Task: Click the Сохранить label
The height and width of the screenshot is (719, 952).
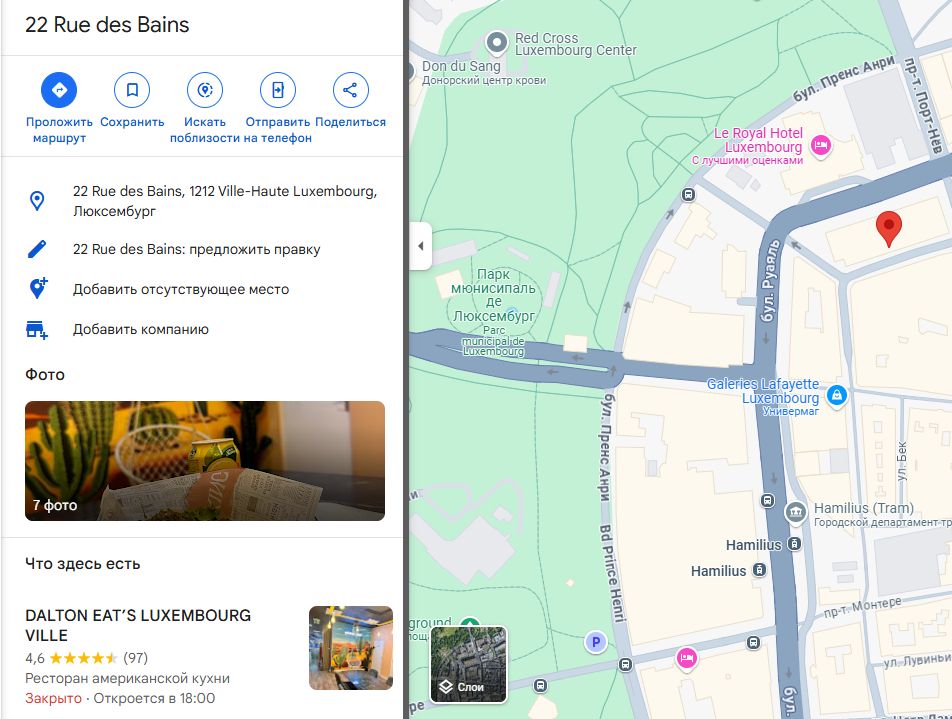Action: pyautogui.click(x=132, y=121)
